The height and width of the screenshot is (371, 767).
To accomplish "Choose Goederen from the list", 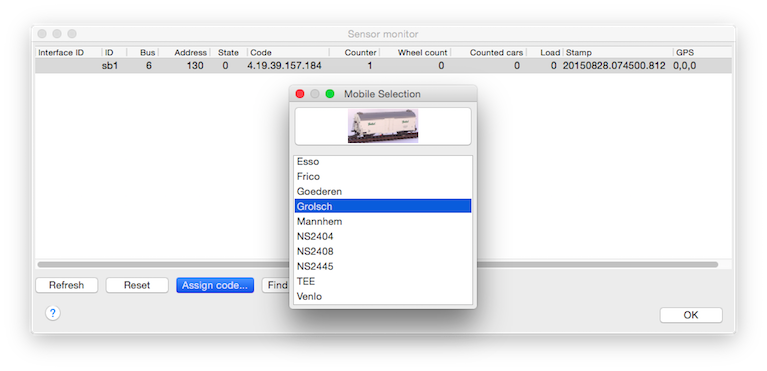I will (x=383, y=191).
